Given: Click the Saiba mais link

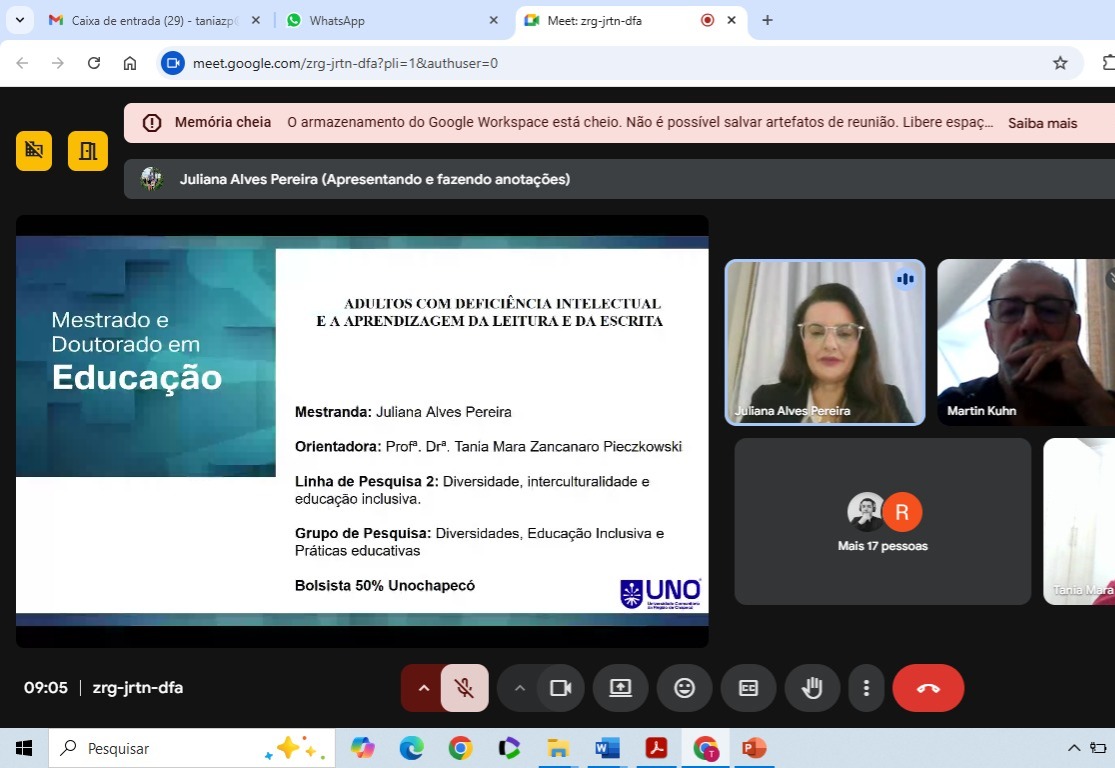Looking at the screenshot, I should (x=1042, y=123).
